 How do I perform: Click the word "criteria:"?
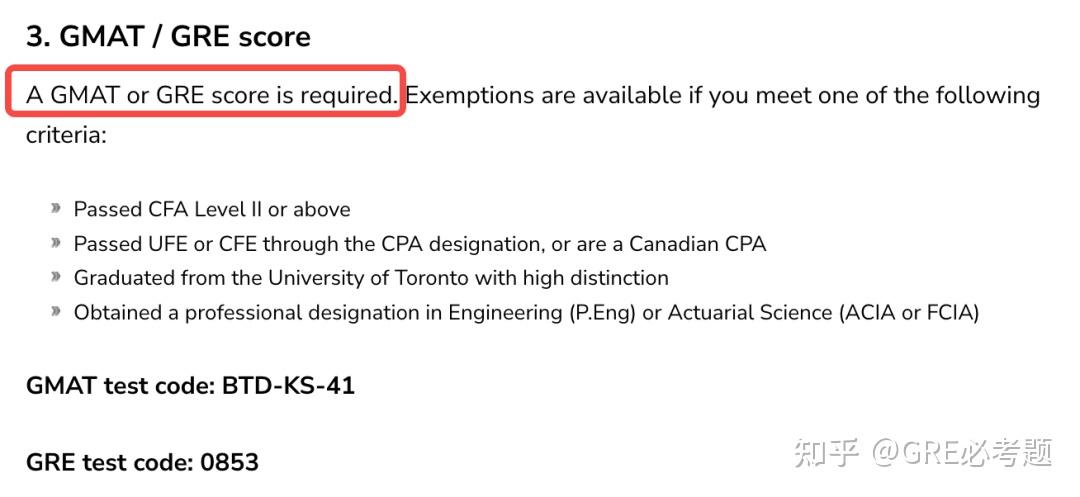coord(66,135)
